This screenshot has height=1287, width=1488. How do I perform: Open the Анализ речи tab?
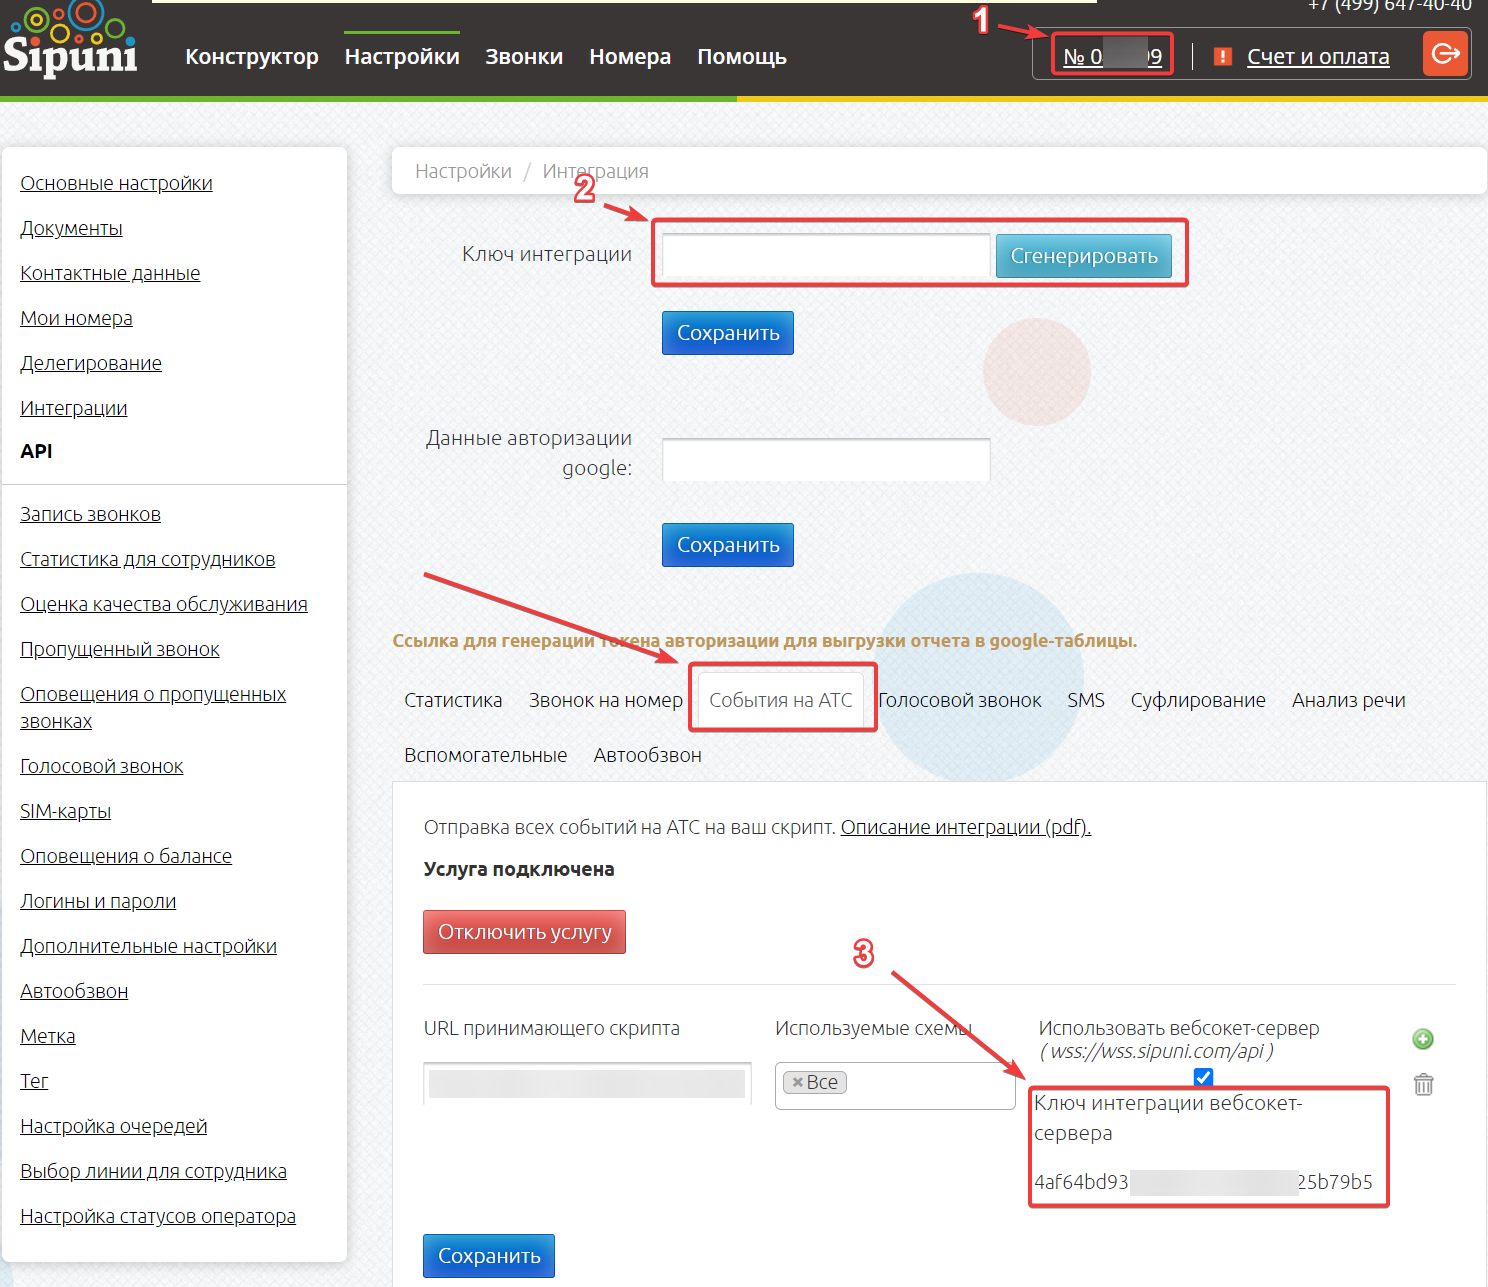(1349, 700)
